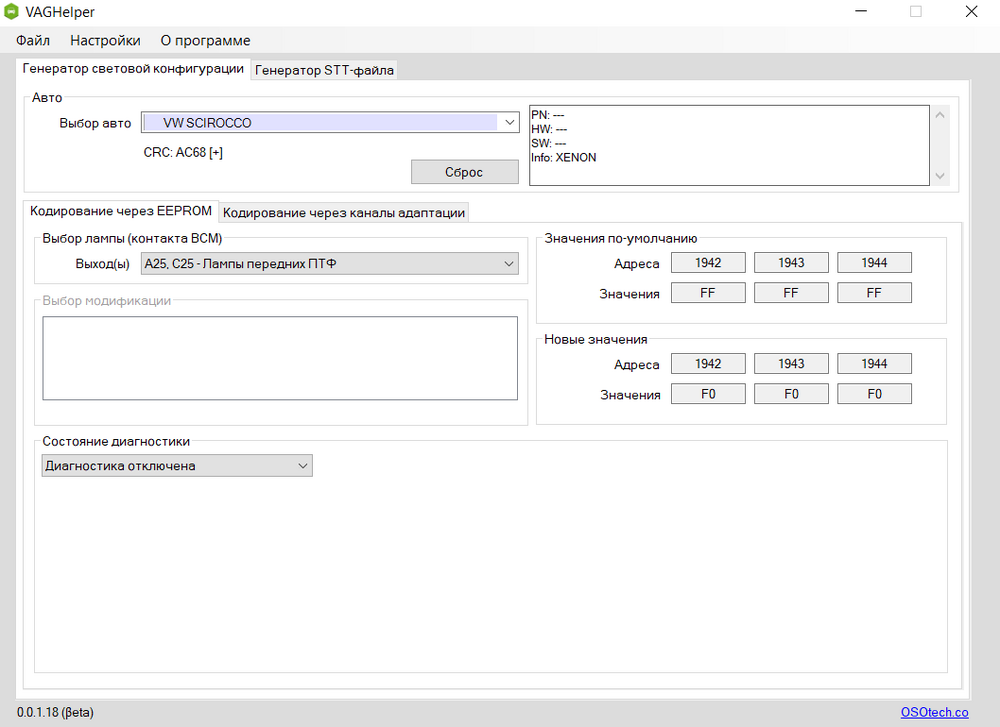Switch to Генератор STT-файла tab

click(x=325, y=70)
